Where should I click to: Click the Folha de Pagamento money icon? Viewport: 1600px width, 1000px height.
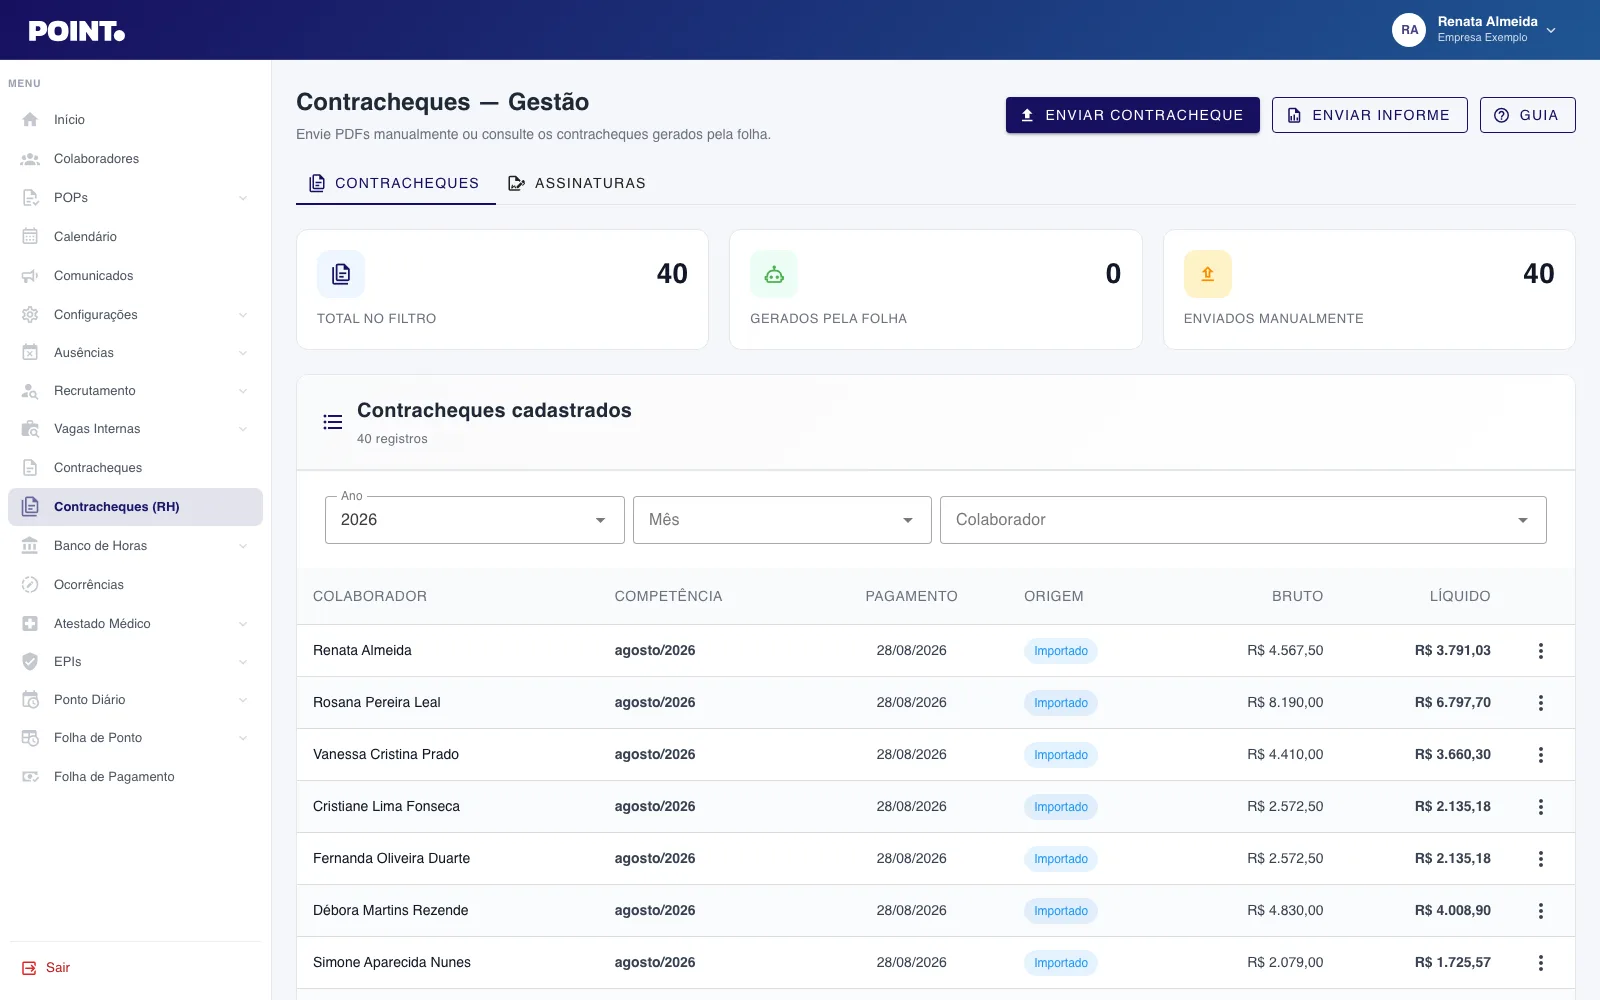point(30,777)
